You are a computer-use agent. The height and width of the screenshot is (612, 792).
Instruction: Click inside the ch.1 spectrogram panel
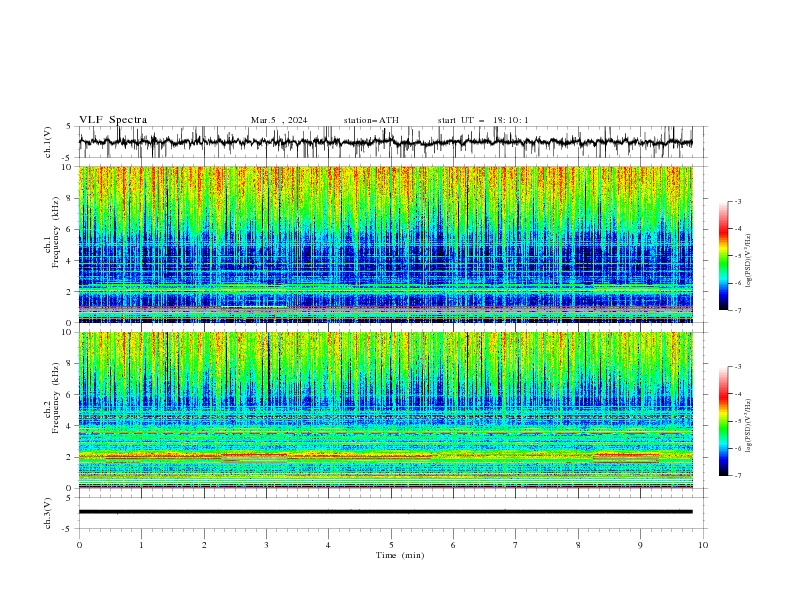click(x=385, y=244)
